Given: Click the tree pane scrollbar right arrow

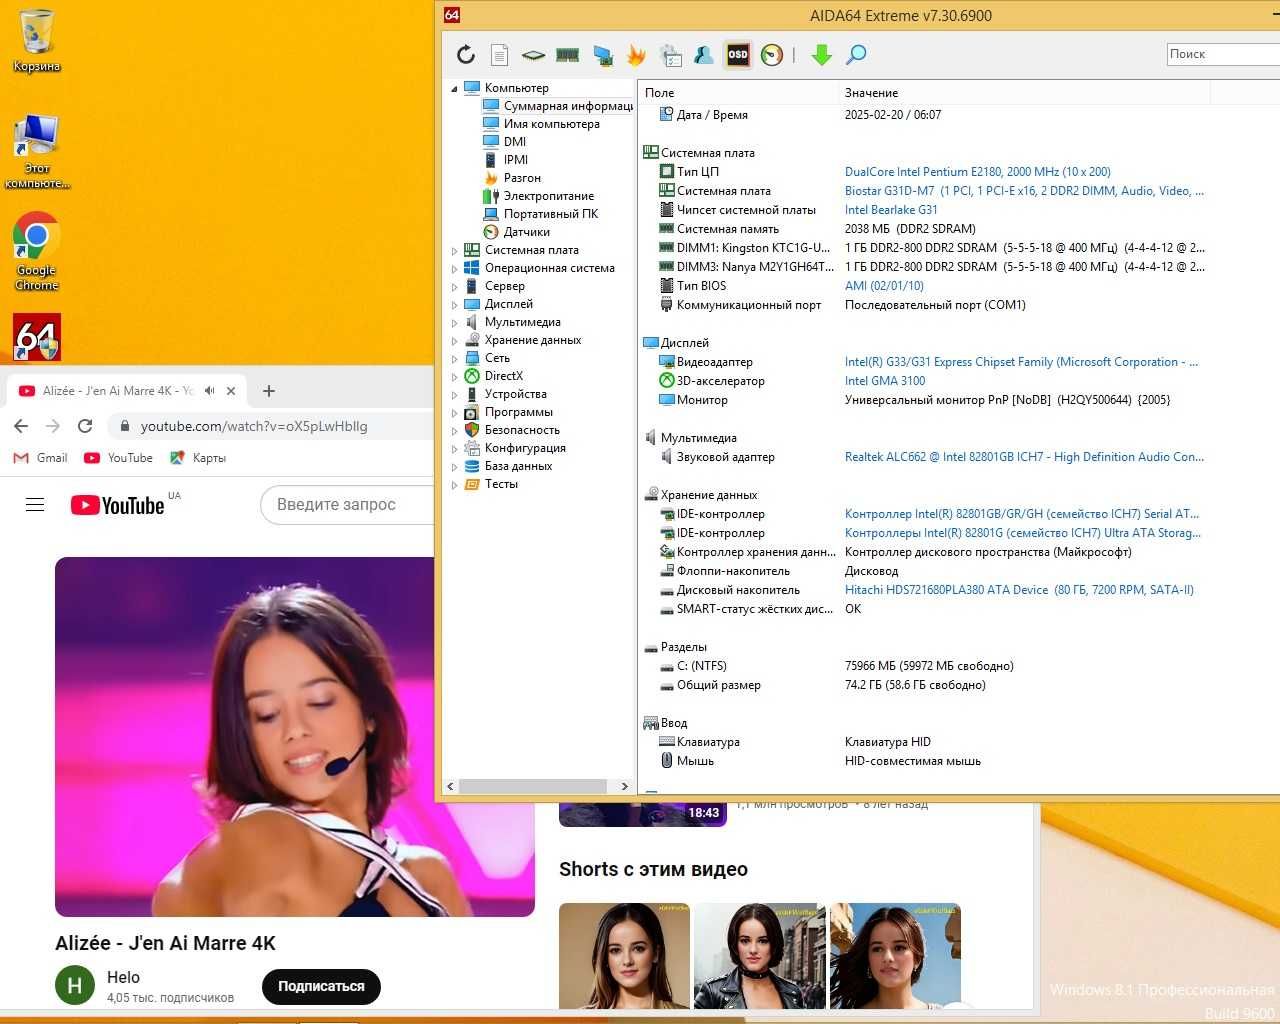Looking at the screenshot, I should click(625, 787).
